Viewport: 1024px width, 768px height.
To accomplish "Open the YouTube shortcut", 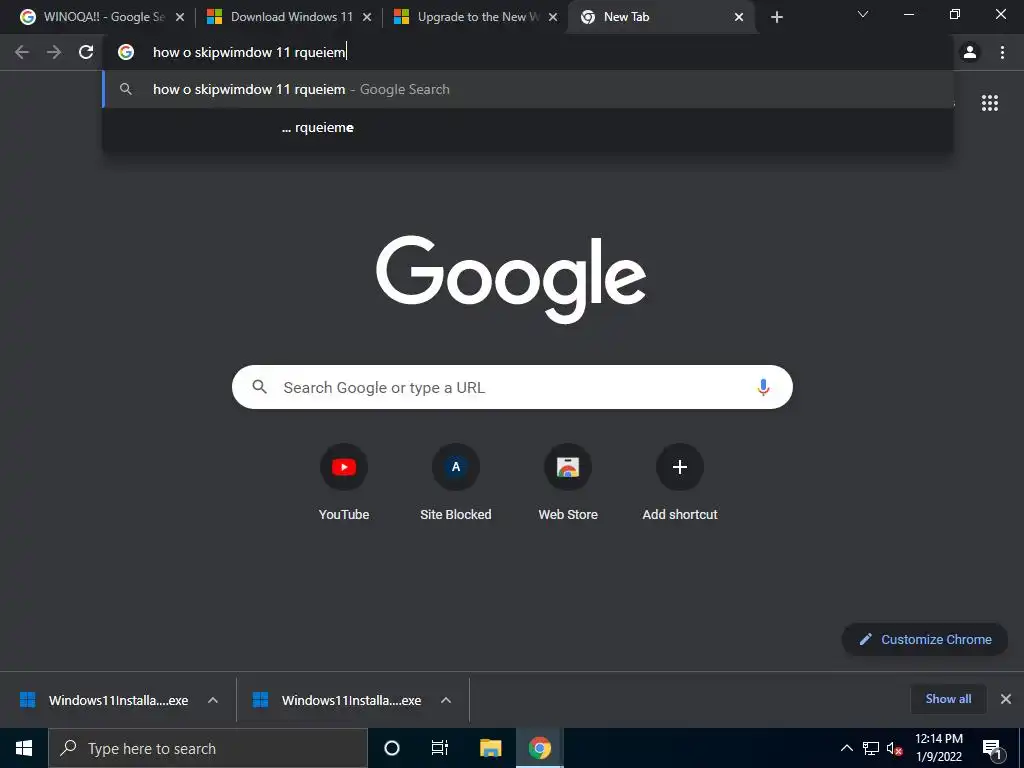I will tap(344, 483).
